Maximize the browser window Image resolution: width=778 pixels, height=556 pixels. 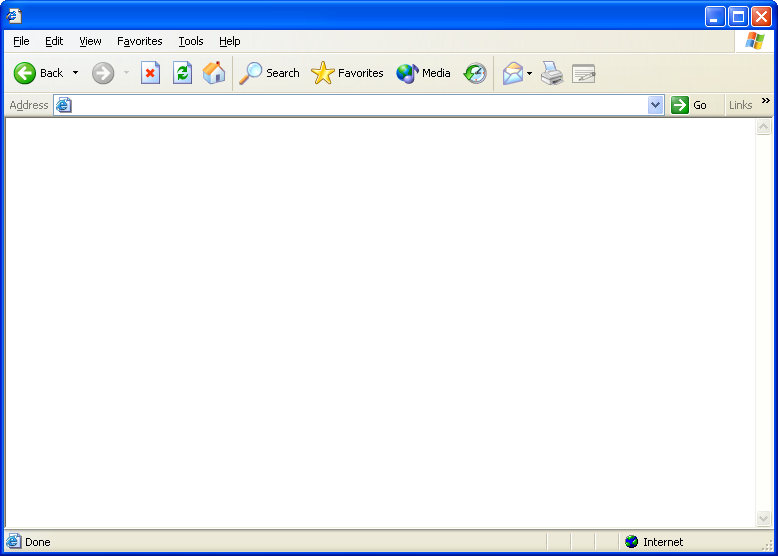[738, 17]
